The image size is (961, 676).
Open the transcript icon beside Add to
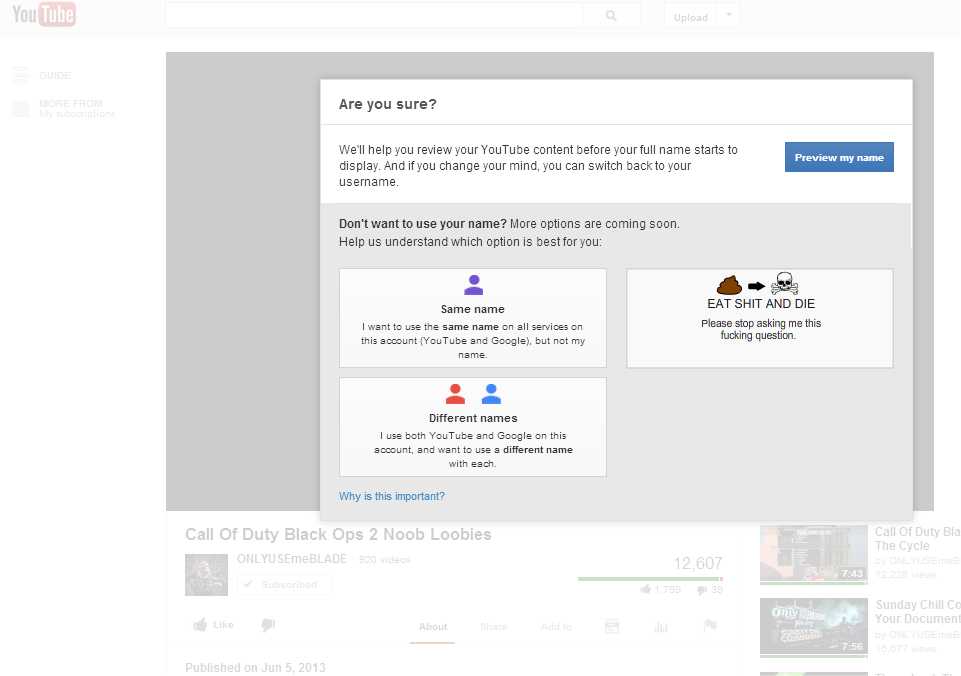pyautogui.click(x=612, y=626)
